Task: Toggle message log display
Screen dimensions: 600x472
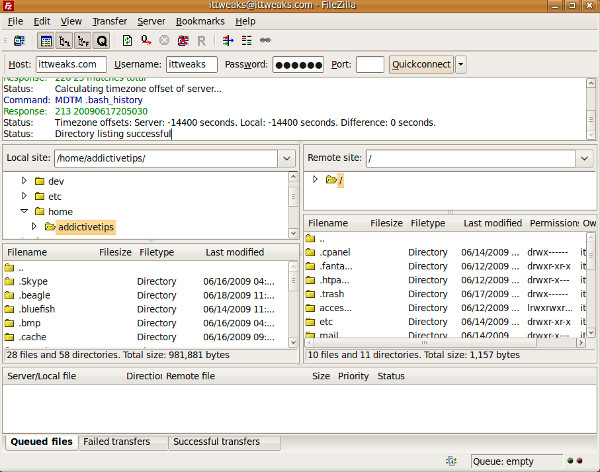Action: 46,41
